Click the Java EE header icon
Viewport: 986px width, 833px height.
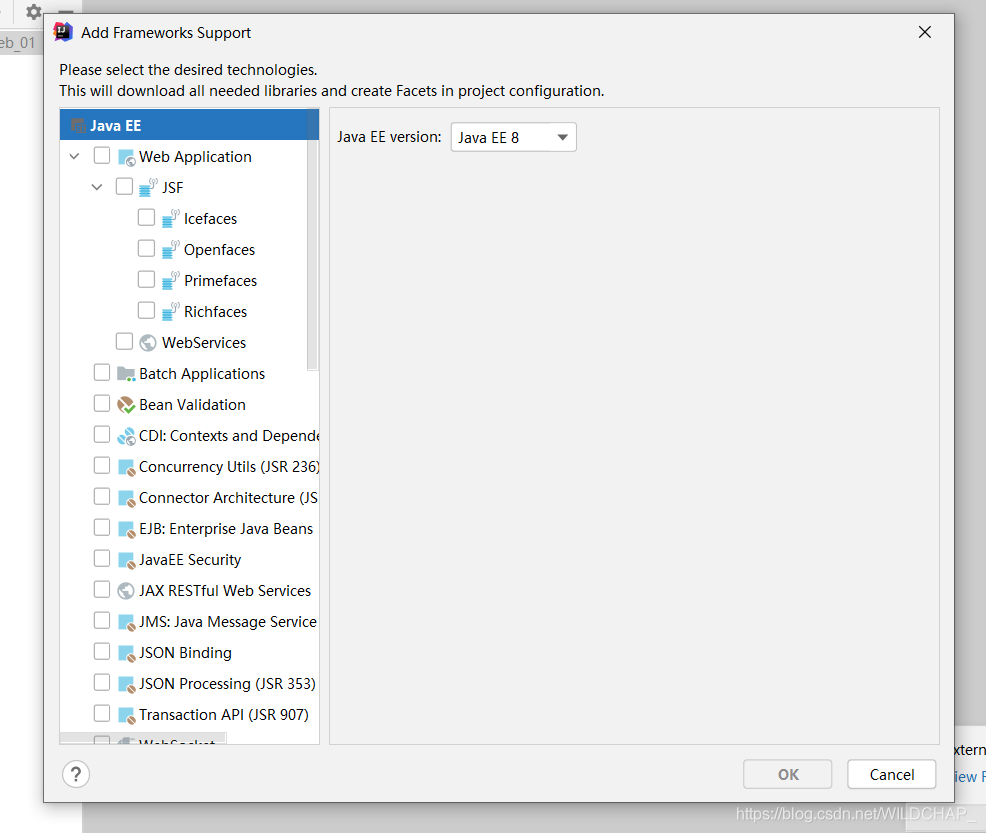click(78, 126)
